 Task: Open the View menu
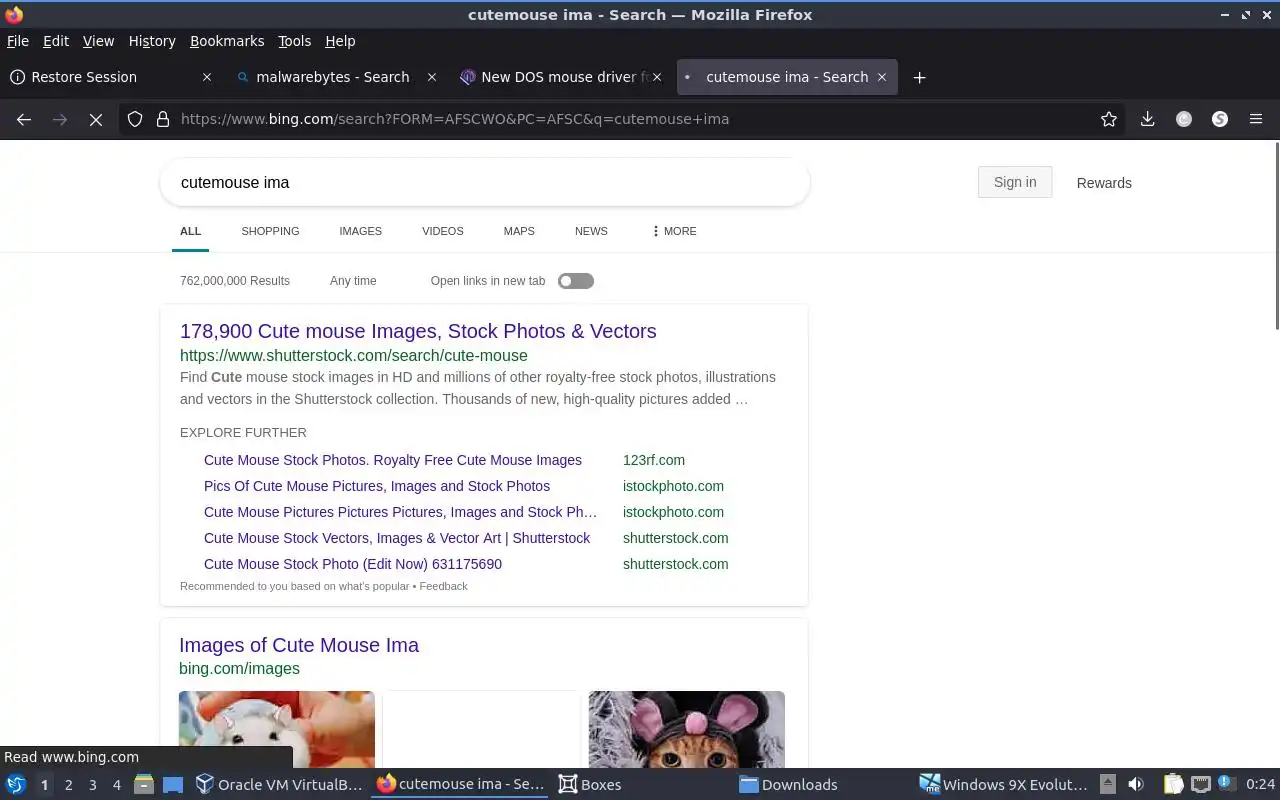tap(98, 41)
